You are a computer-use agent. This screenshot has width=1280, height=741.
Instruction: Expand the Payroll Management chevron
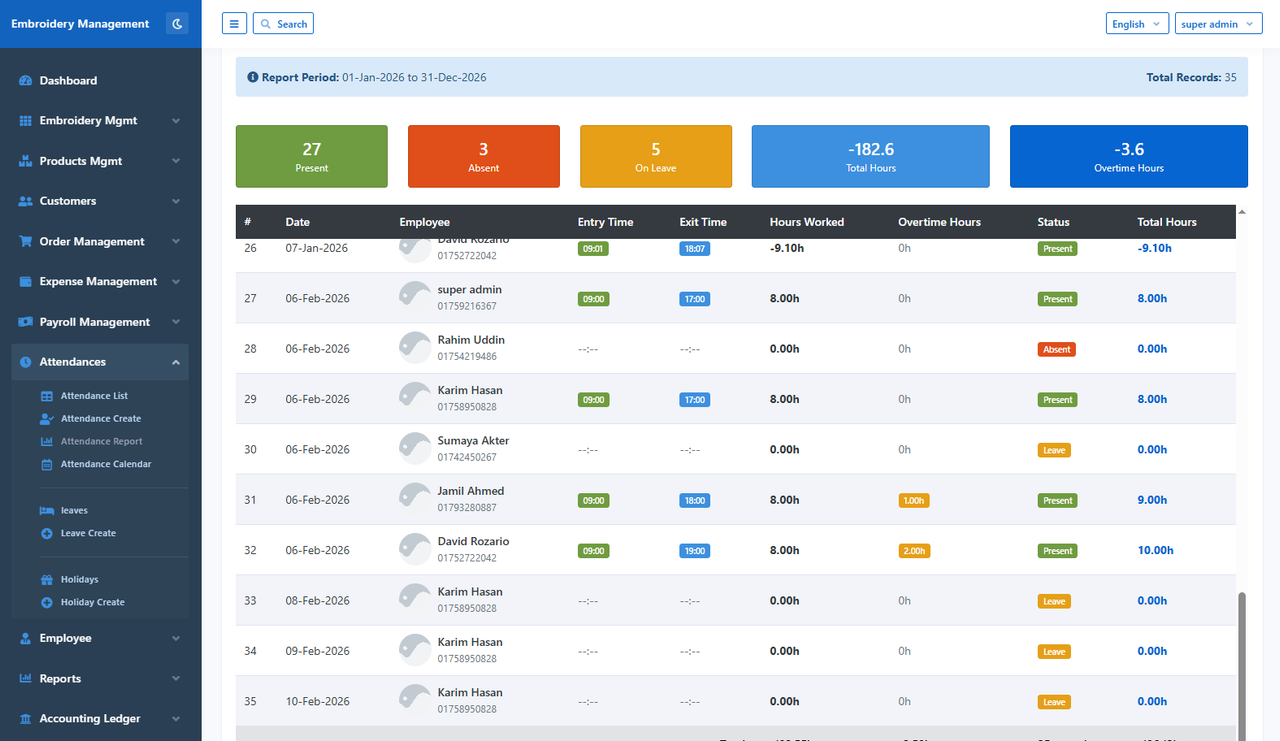(176, 322)
